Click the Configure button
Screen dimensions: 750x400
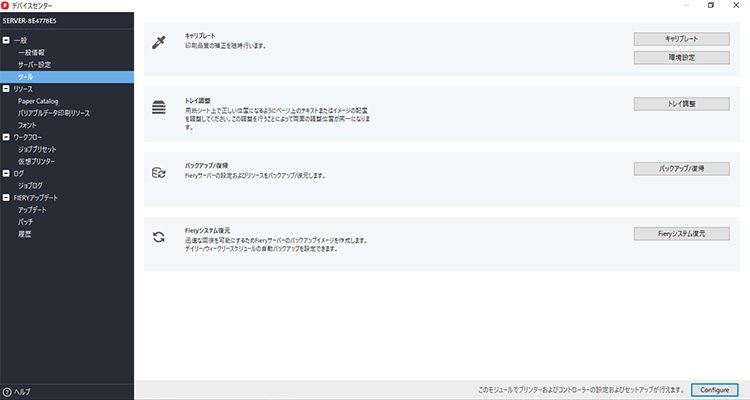[x=714, y=389]
